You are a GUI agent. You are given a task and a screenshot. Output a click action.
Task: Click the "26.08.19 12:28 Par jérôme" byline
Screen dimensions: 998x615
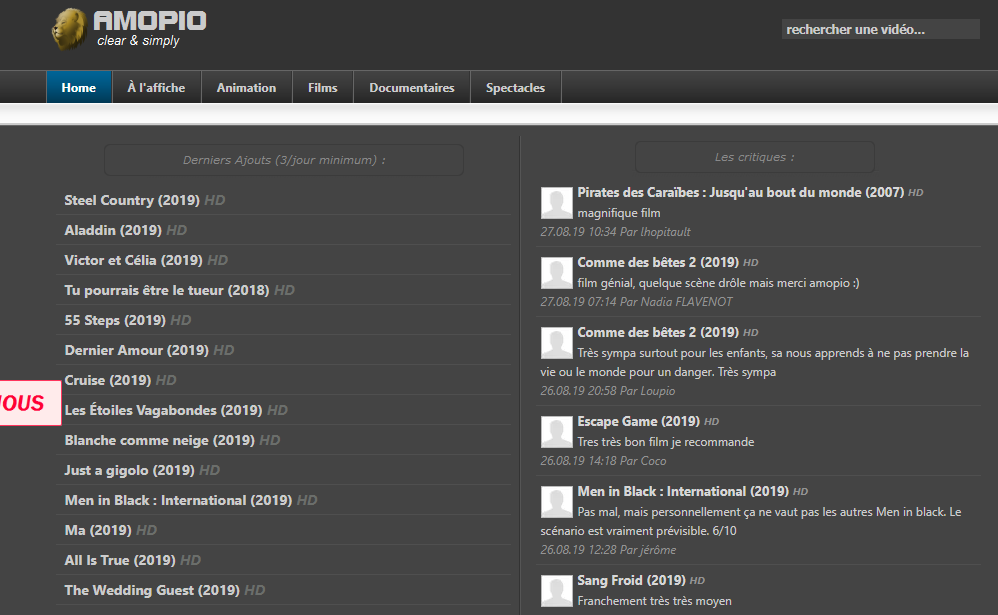point(608,550)
